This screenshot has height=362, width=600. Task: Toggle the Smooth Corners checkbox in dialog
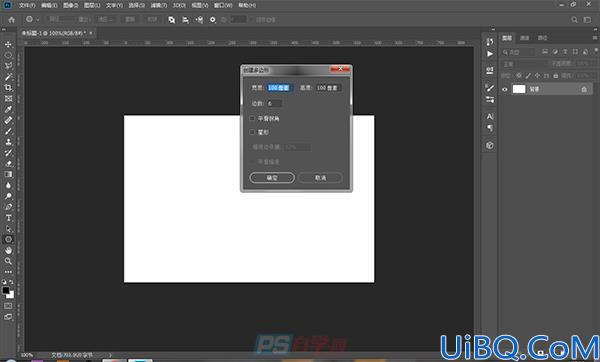pyautogui.click(x=252, y=119)
